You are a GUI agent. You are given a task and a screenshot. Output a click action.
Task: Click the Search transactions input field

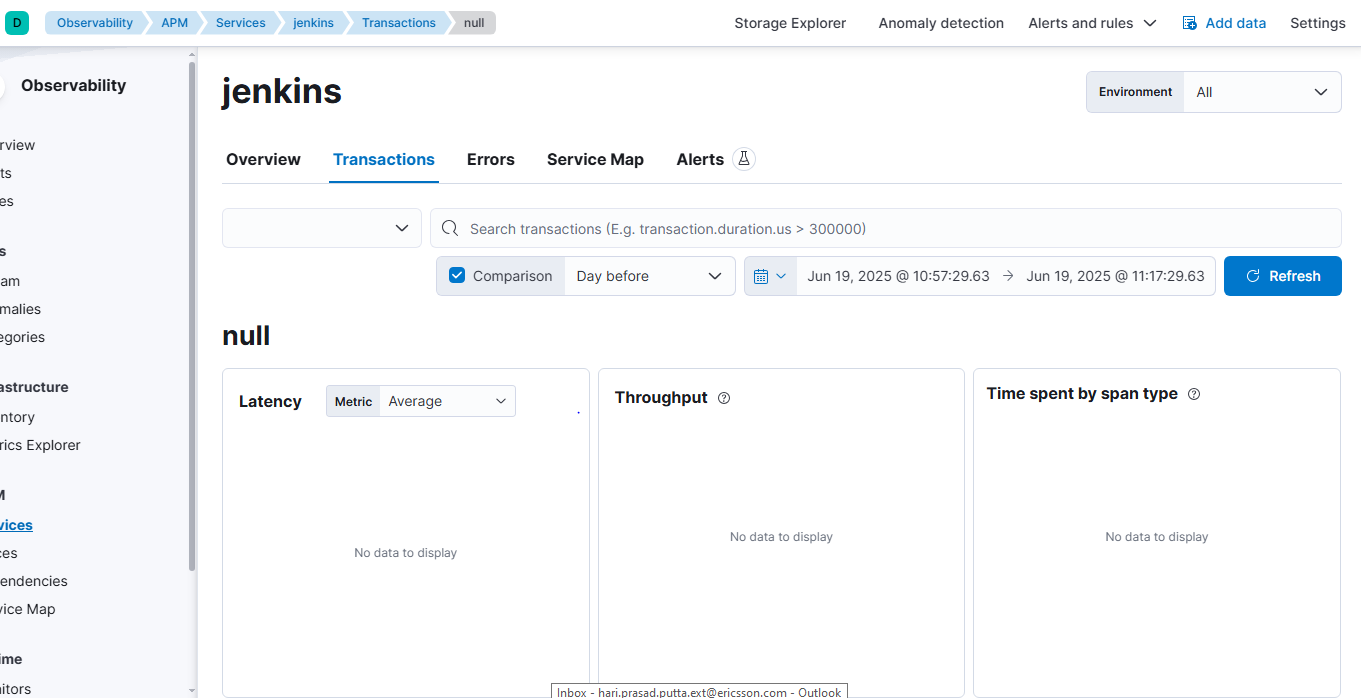point(886,228)
